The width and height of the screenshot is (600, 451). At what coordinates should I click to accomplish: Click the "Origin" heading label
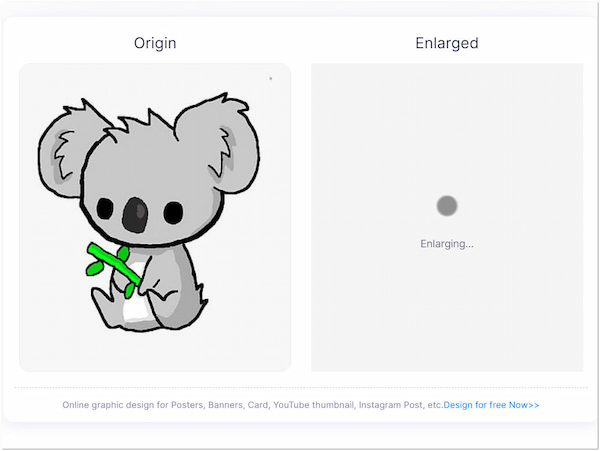point(155,43)
